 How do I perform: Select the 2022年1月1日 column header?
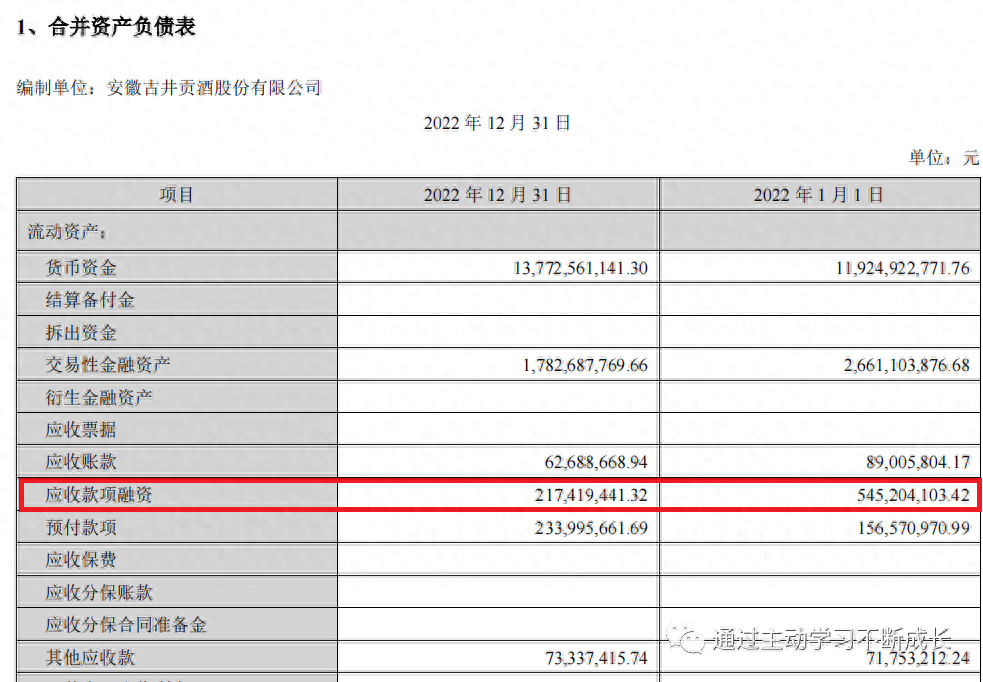818,195
